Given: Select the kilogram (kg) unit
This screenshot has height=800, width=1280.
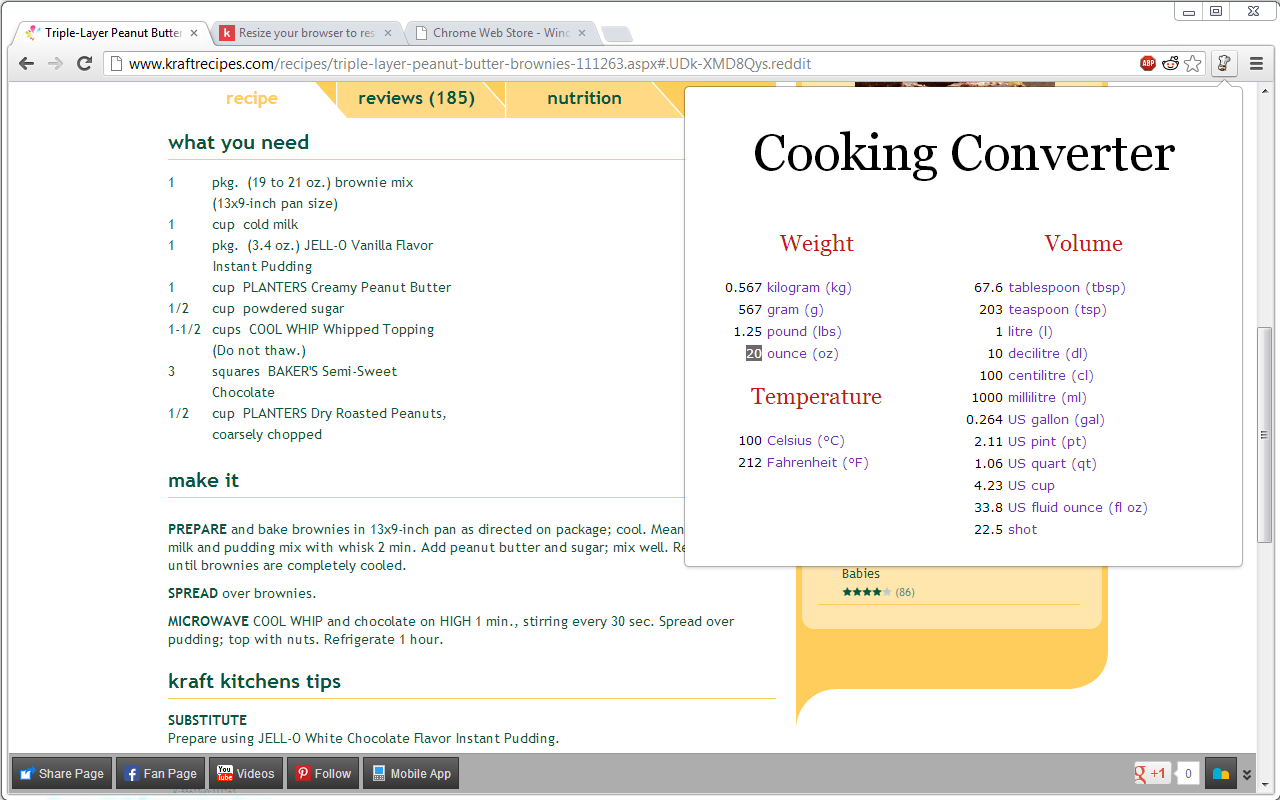Looking at the screenshot, I should click(x=809, y=287).
